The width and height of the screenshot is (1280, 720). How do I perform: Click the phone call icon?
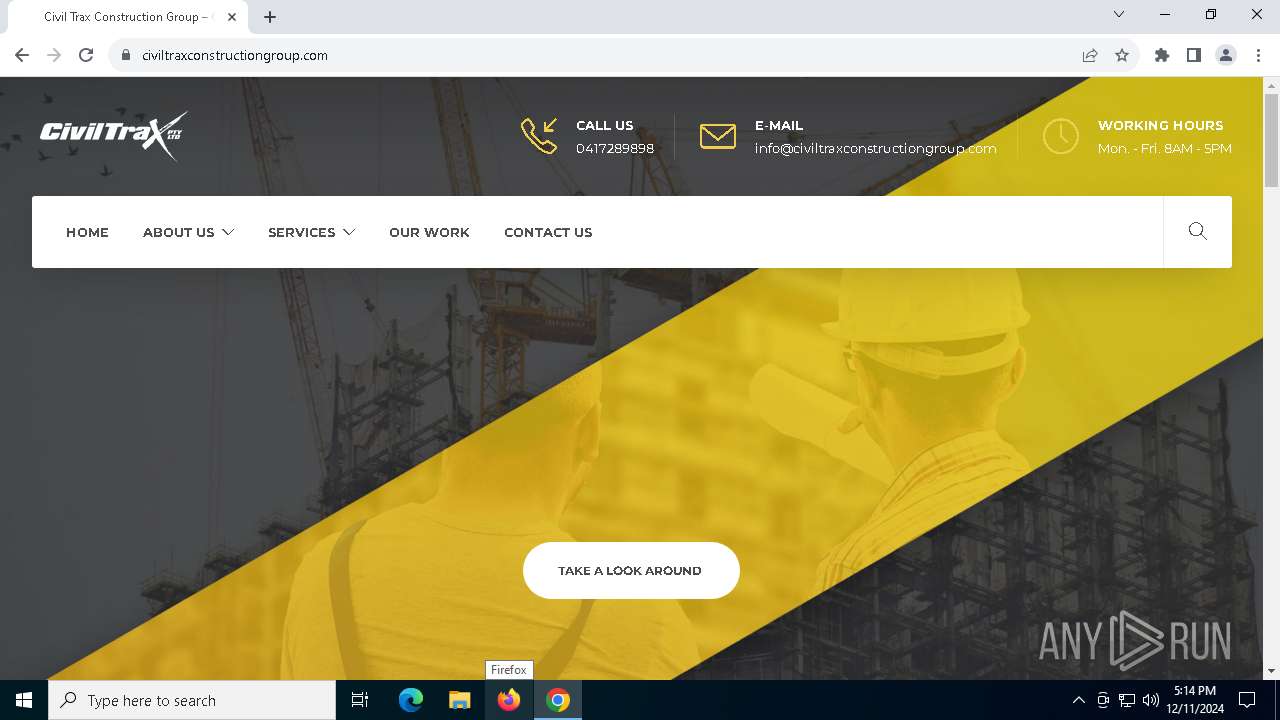click(x=539, y=136)
